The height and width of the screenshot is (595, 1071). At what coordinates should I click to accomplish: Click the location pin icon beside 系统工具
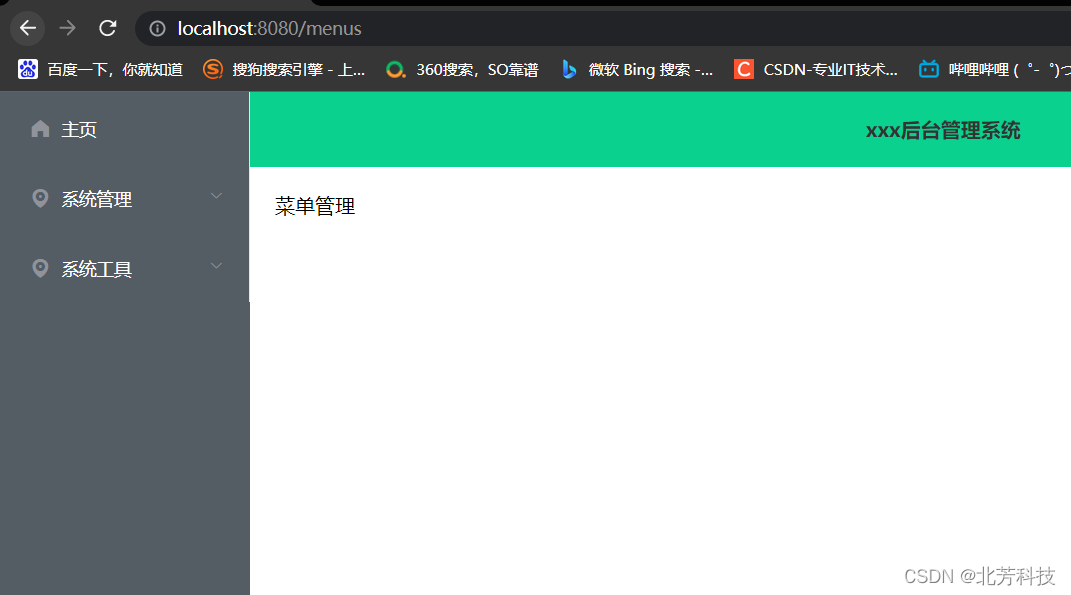[40, 268]
